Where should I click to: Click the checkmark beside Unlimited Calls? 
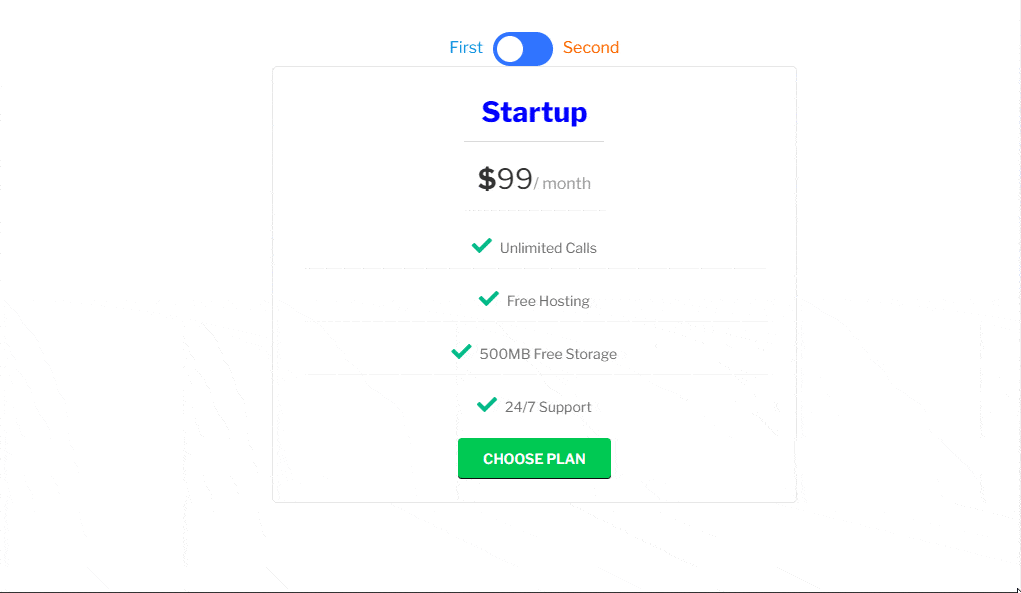[482, 246]
